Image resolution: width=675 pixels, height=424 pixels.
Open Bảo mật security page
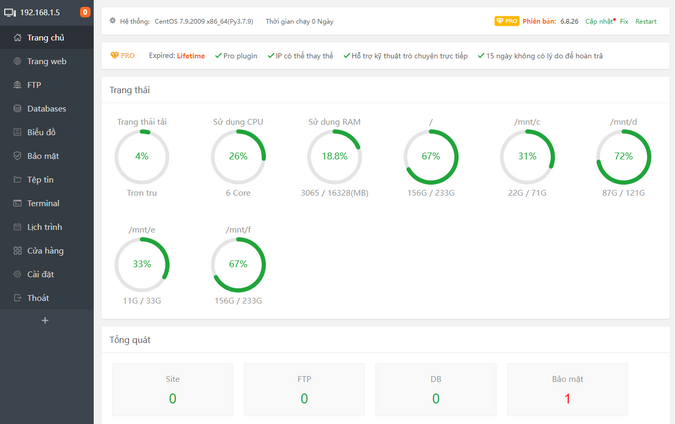46,156
